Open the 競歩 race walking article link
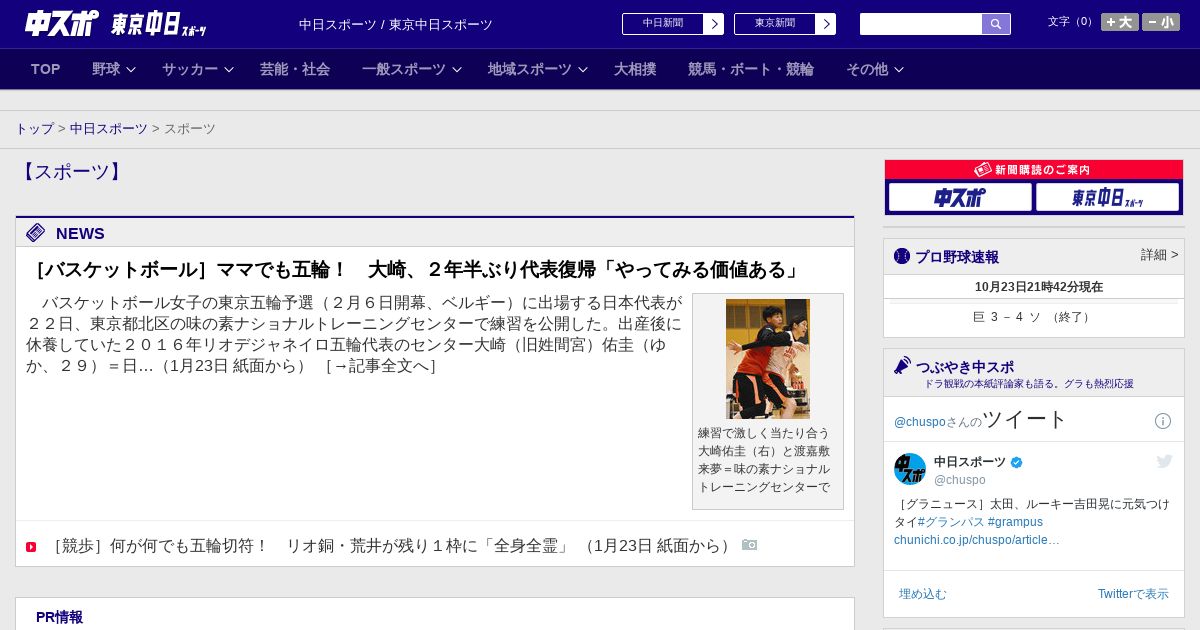 (390, 546)
